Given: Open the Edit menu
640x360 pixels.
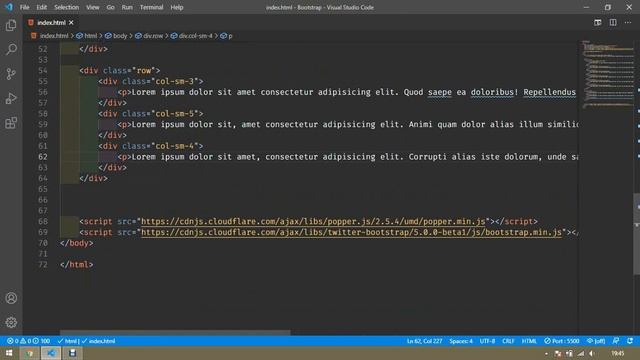Looking at the screenshot, I should 41,7.
